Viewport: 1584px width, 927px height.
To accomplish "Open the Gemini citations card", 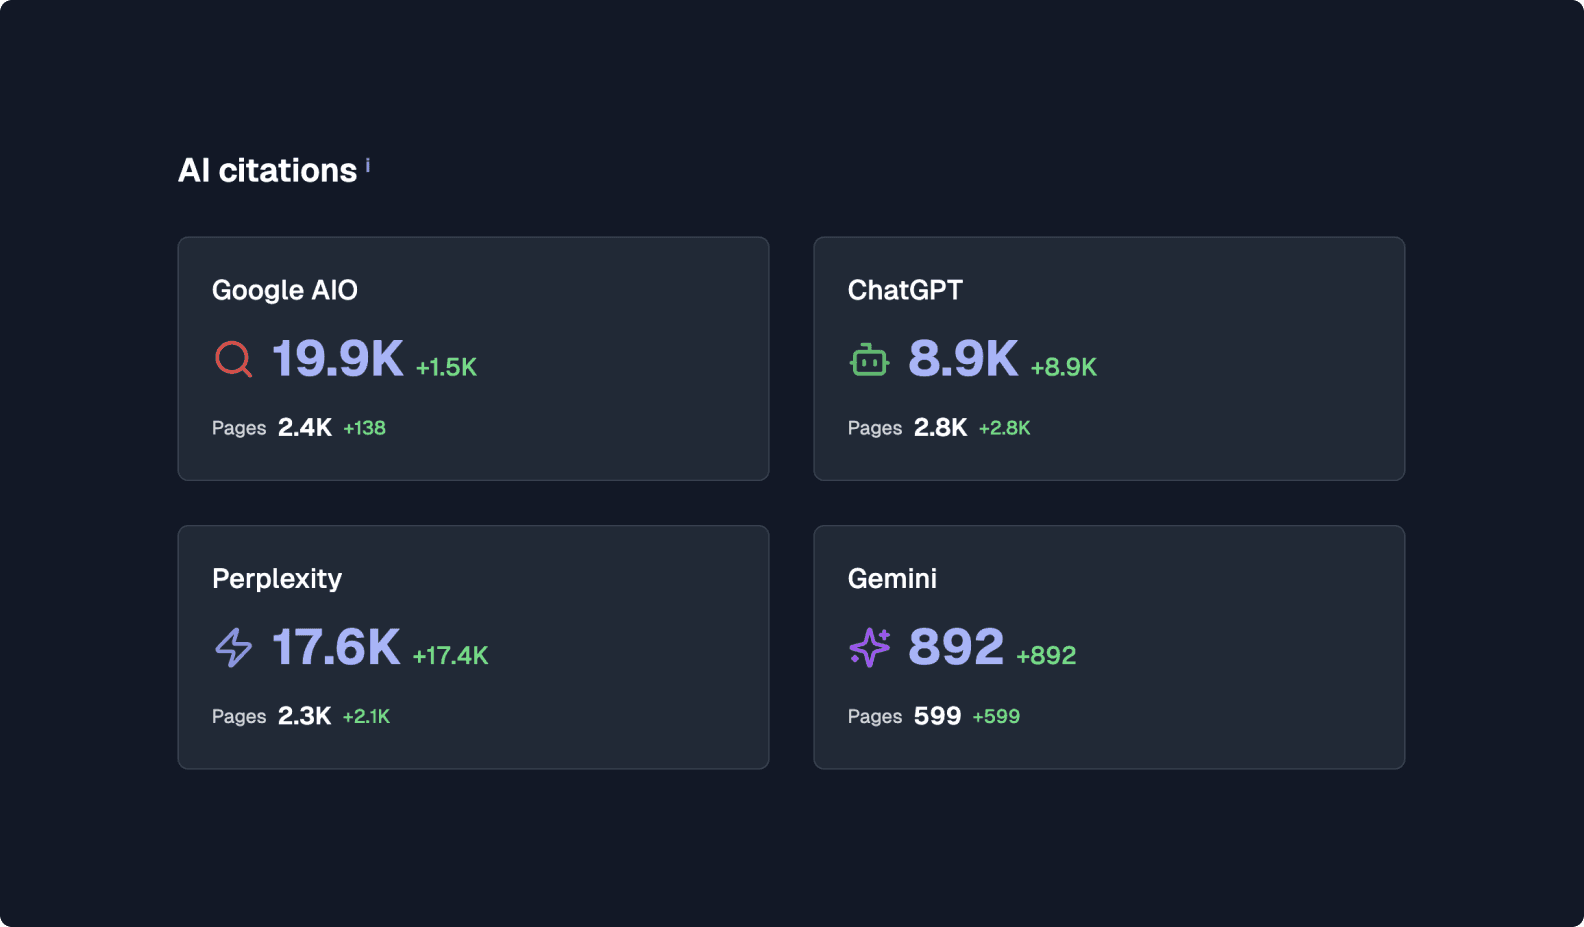I will 1109,647.
